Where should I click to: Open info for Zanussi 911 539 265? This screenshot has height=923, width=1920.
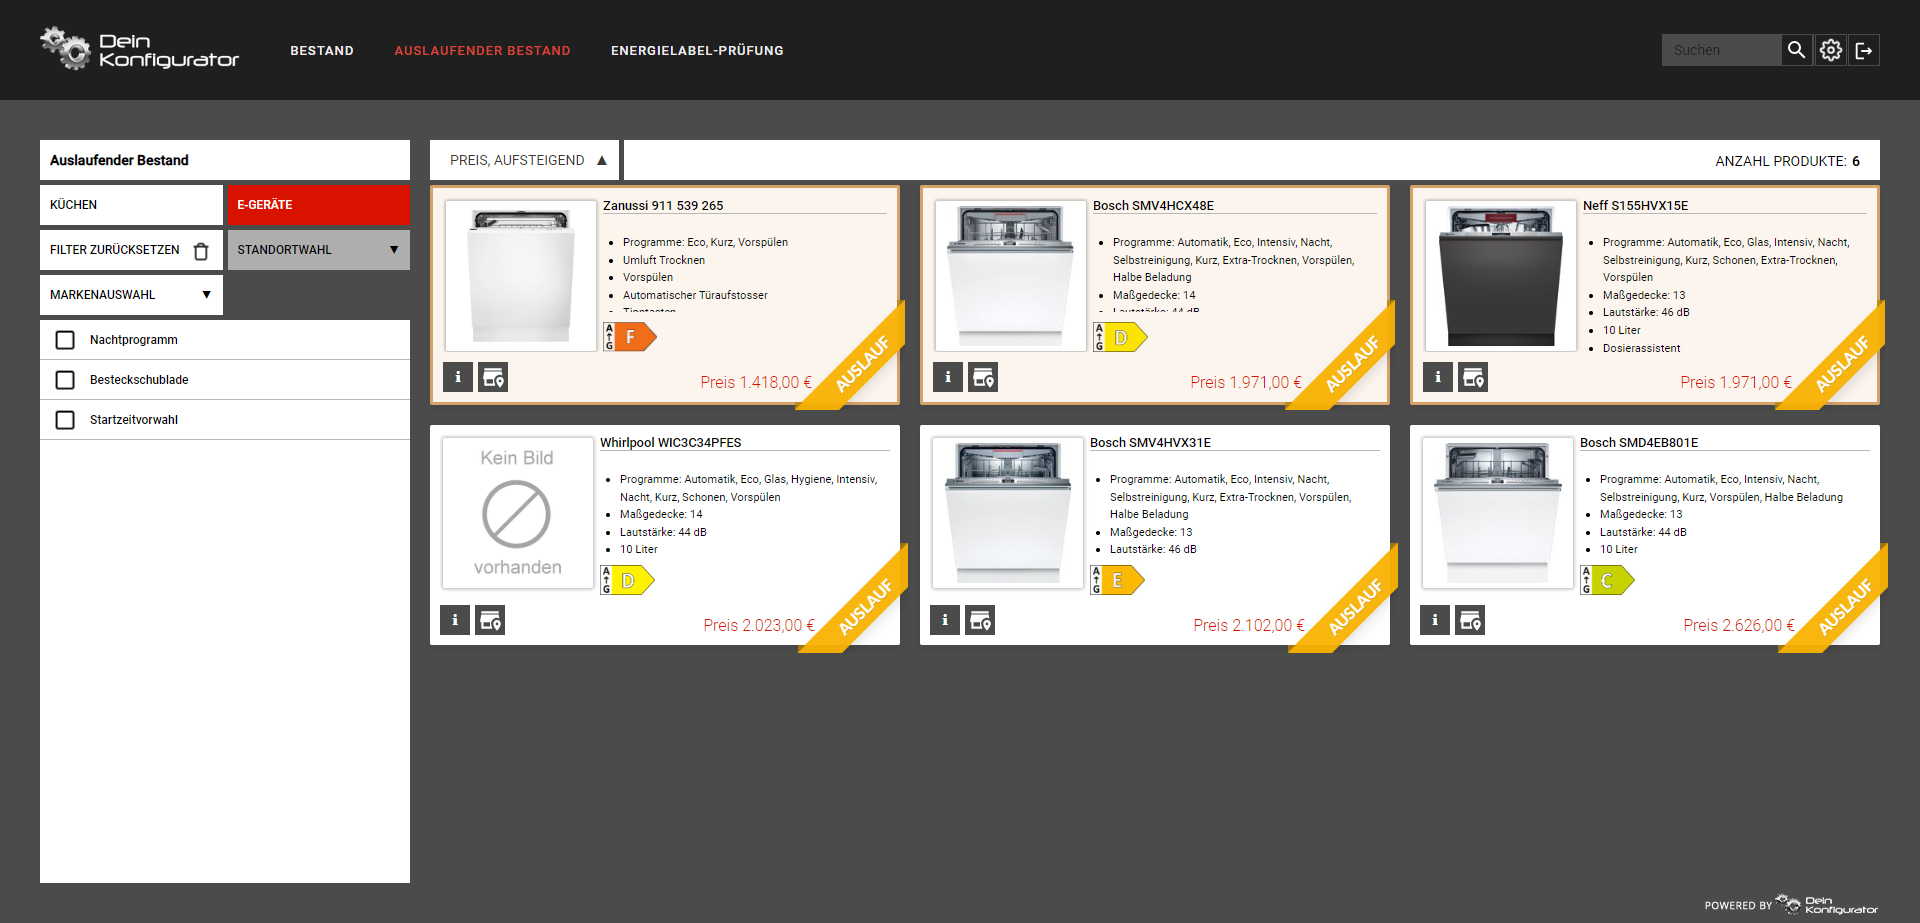tap(458, 377)
